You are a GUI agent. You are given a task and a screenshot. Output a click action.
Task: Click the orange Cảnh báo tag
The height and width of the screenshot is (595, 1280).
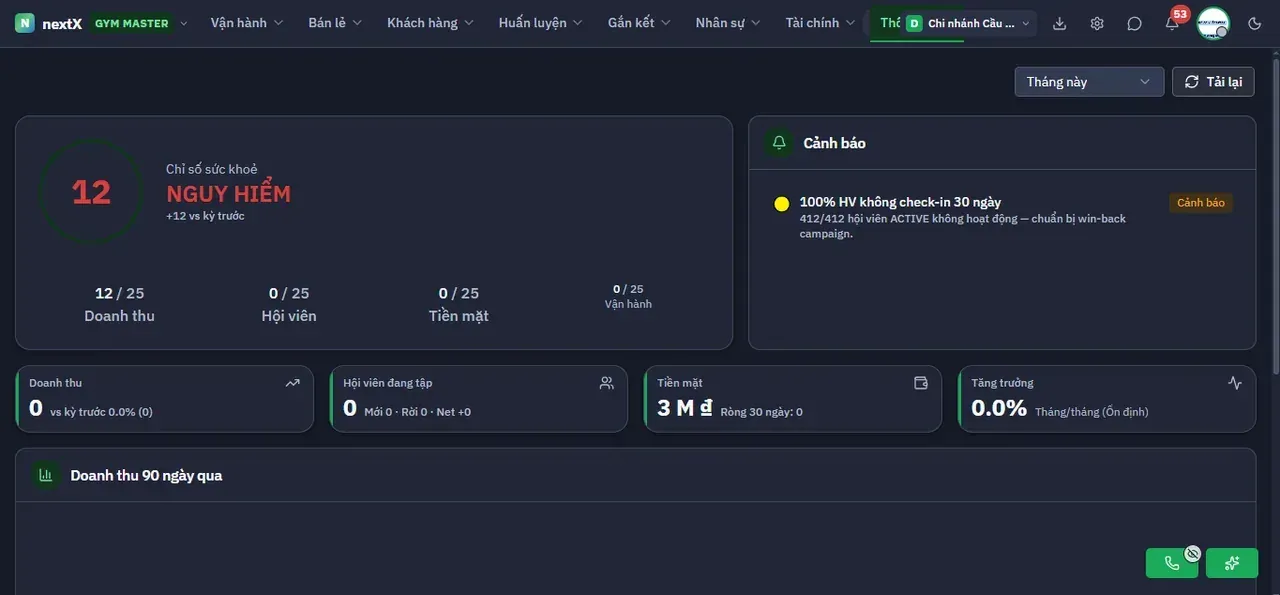(1201, 203)
